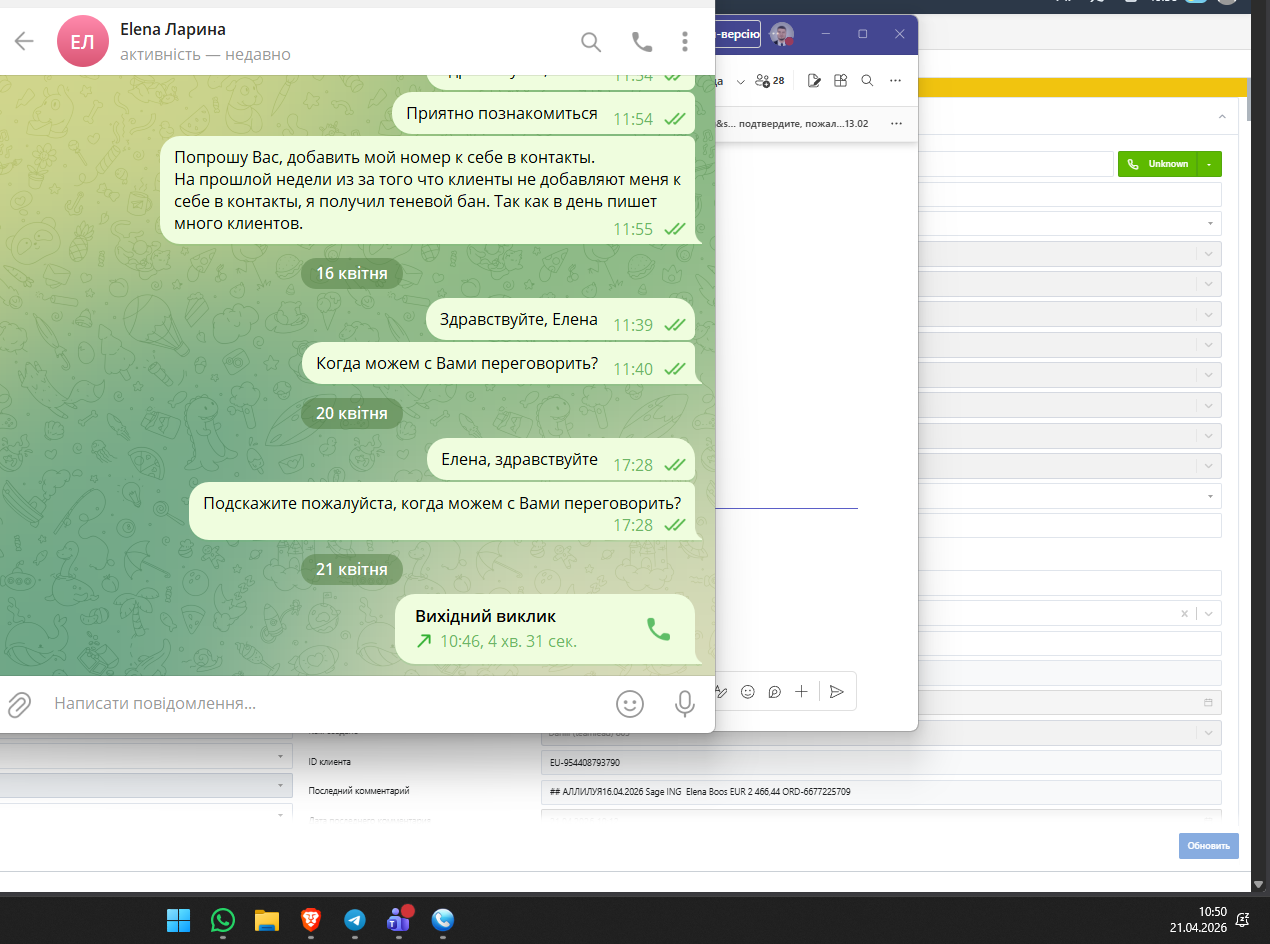
Task: Open Teams plus attachment menu
Action: coord(801,691)
